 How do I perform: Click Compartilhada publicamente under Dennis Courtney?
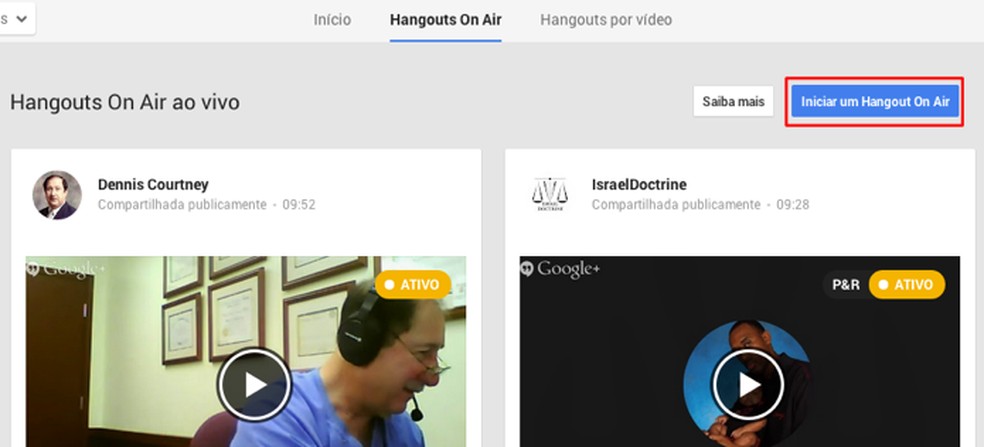tap(182, 205)
